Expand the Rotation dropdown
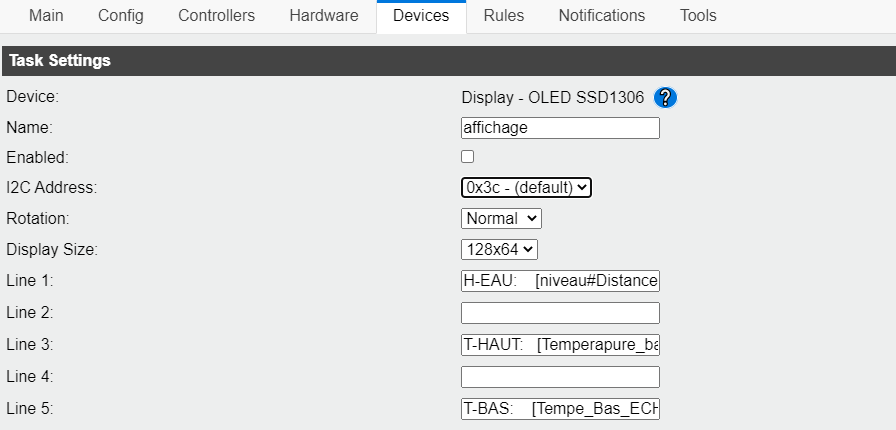This screenshot has width=896, height=430. coord(501,218)
